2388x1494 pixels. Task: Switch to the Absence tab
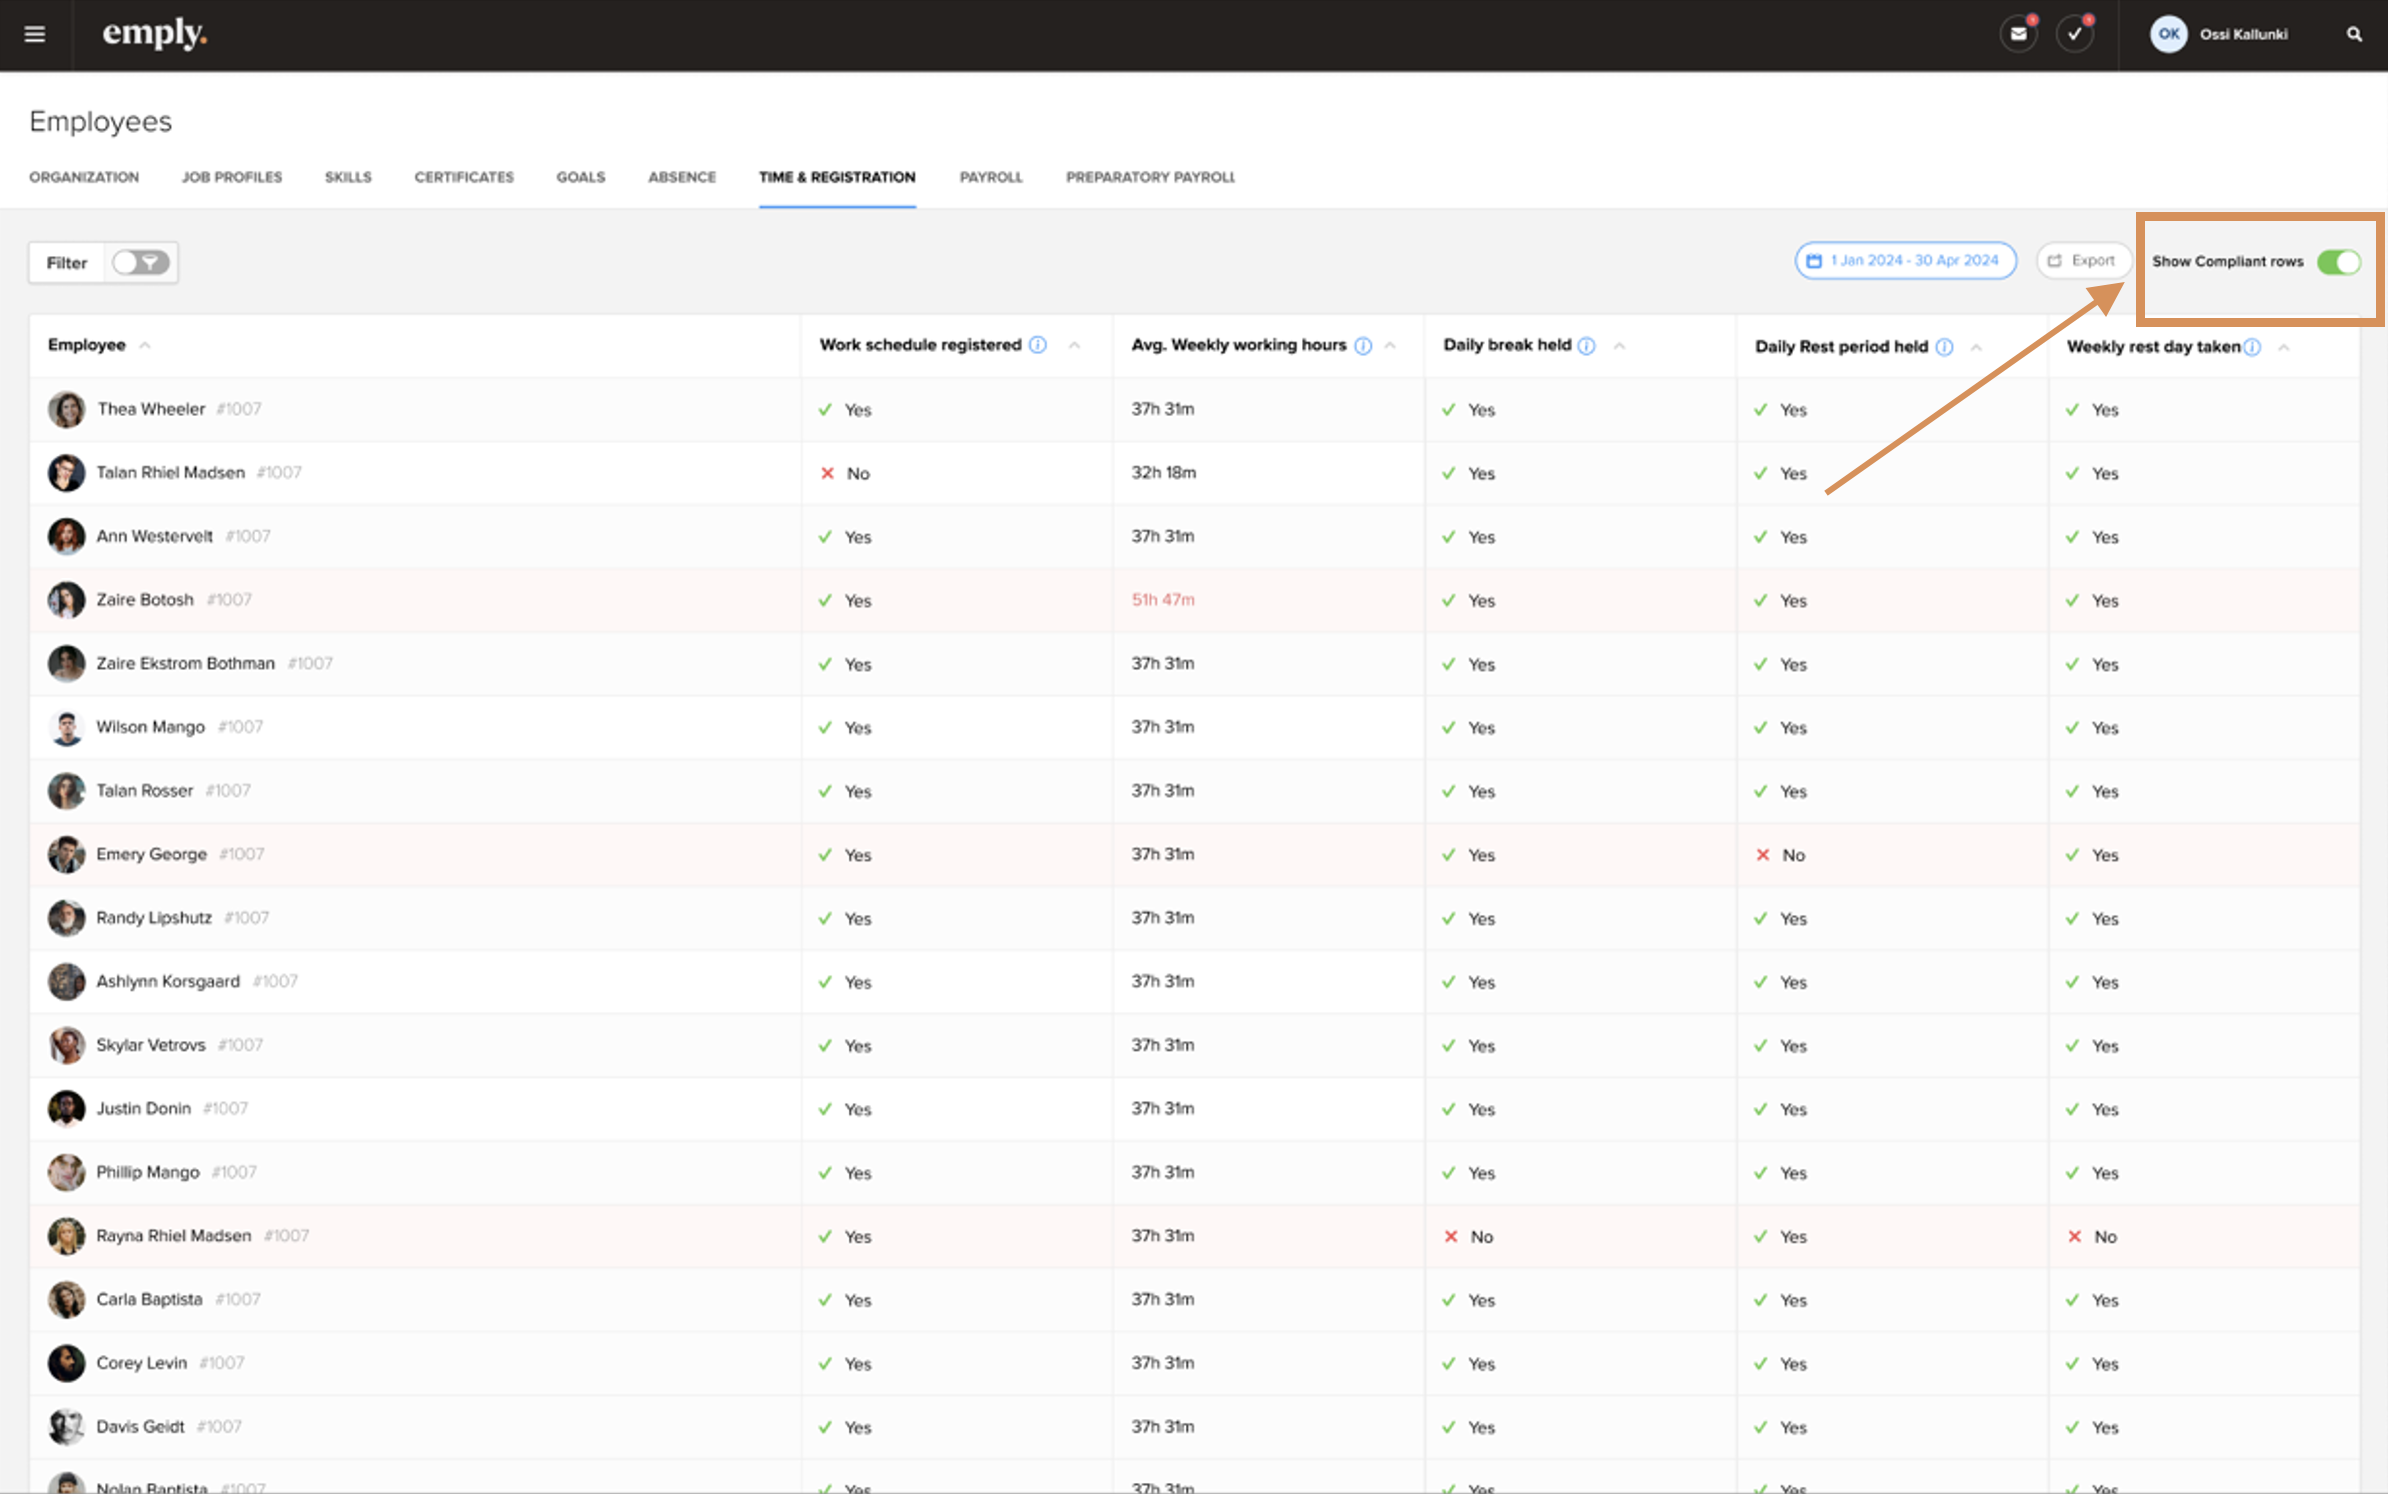681,177
